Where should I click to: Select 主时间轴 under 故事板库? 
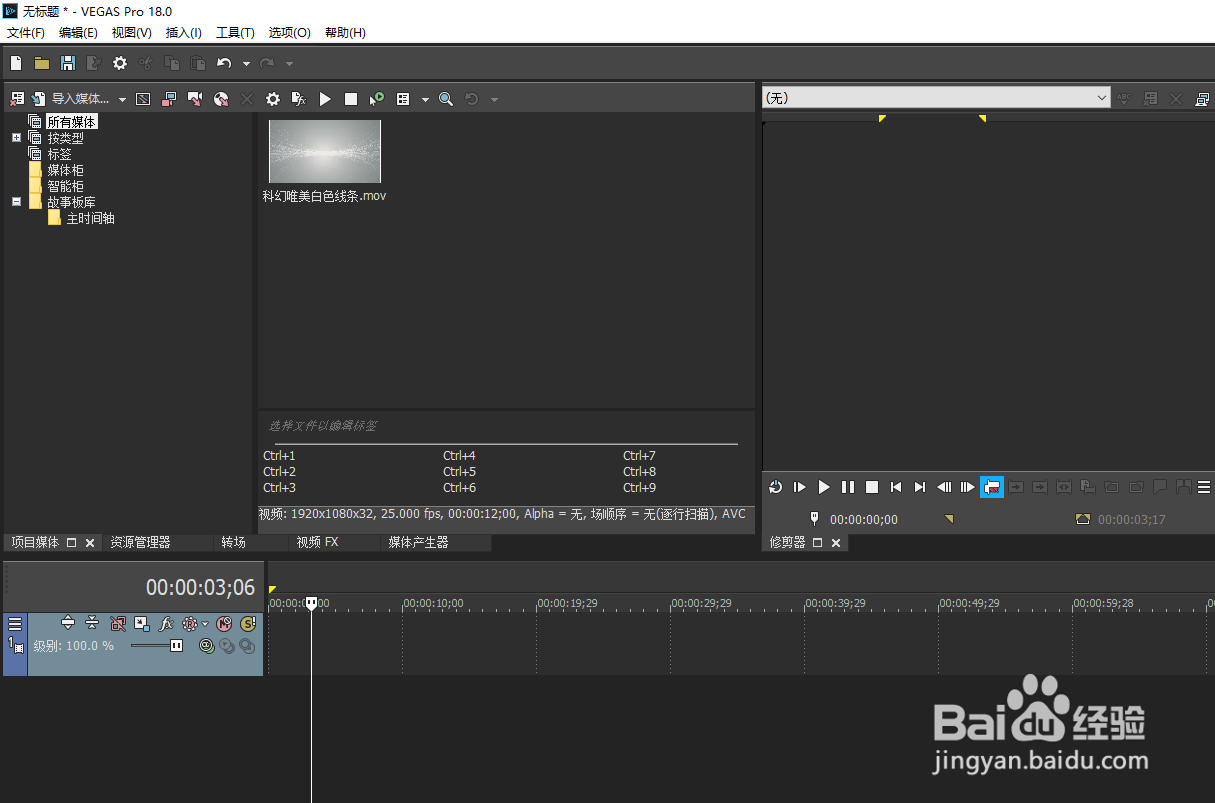[90, 218]
